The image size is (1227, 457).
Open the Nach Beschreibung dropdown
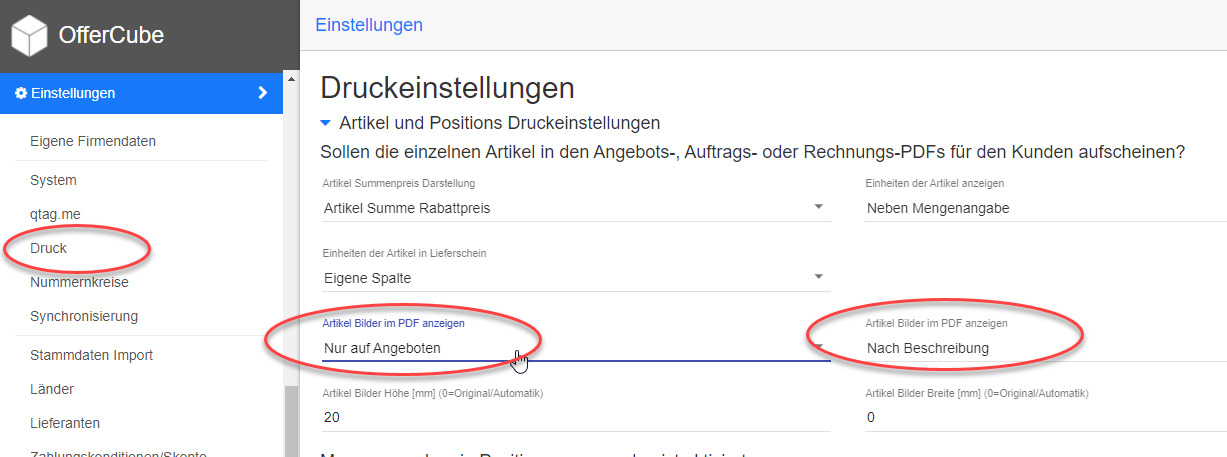[1040, 348]
